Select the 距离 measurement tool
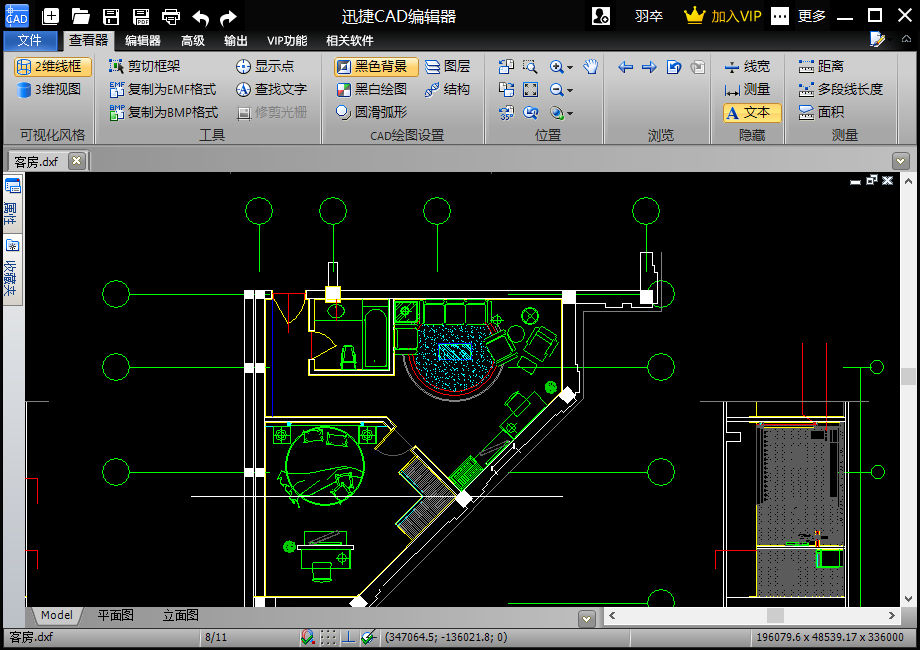This screenshot has width=920, height=650. 821,66
